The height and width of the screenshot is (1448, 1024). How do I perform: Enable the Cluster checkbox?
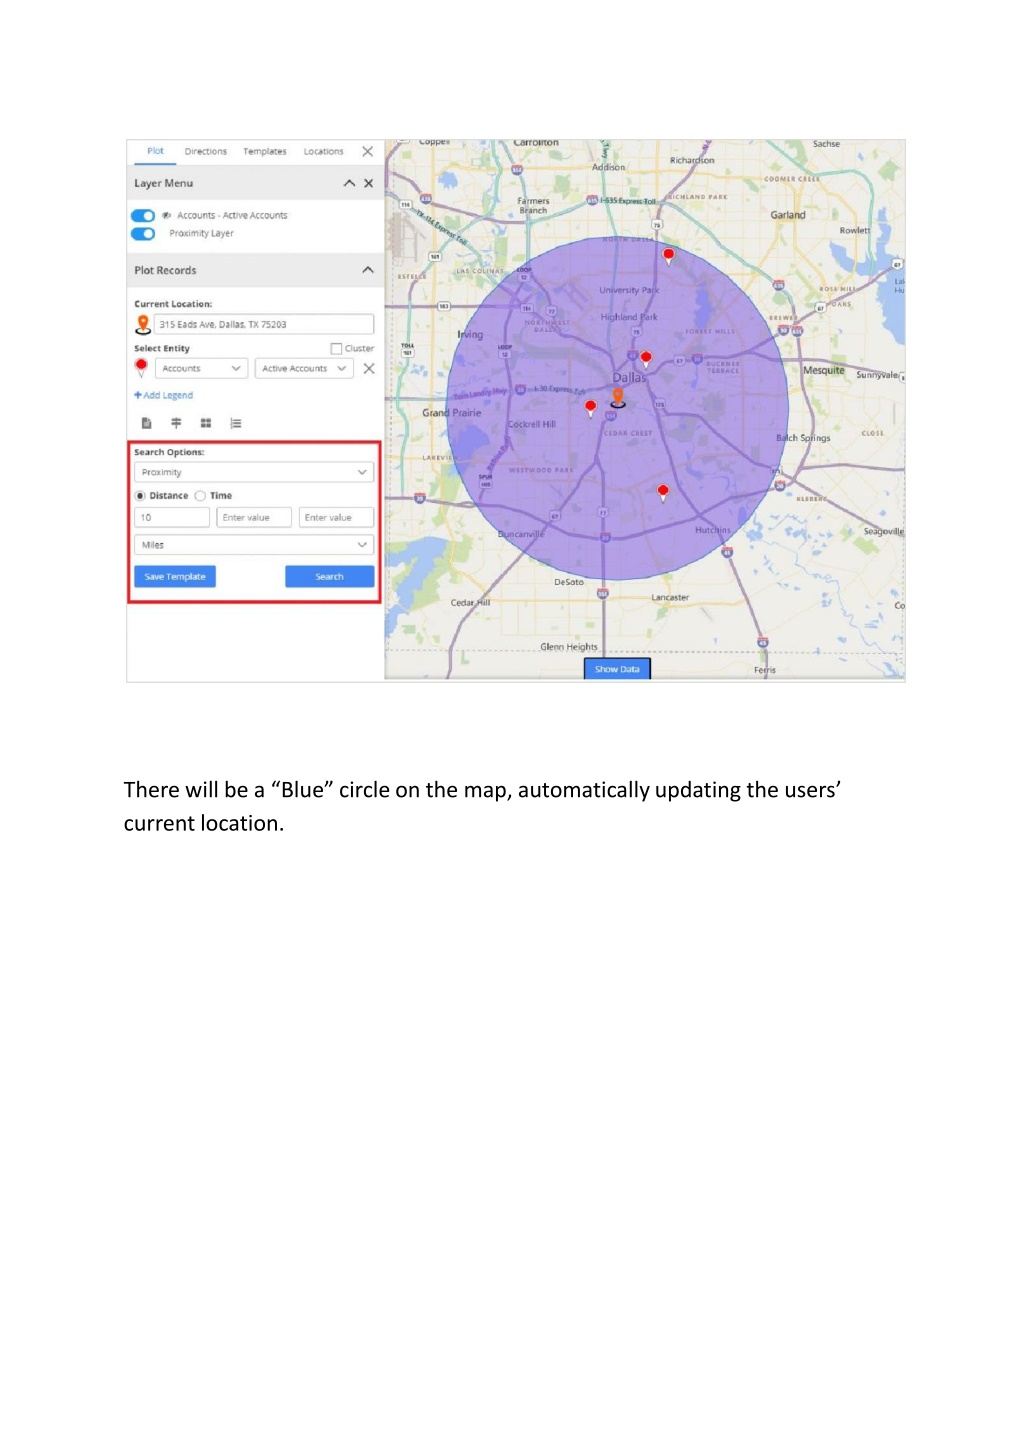coord(336,349)
